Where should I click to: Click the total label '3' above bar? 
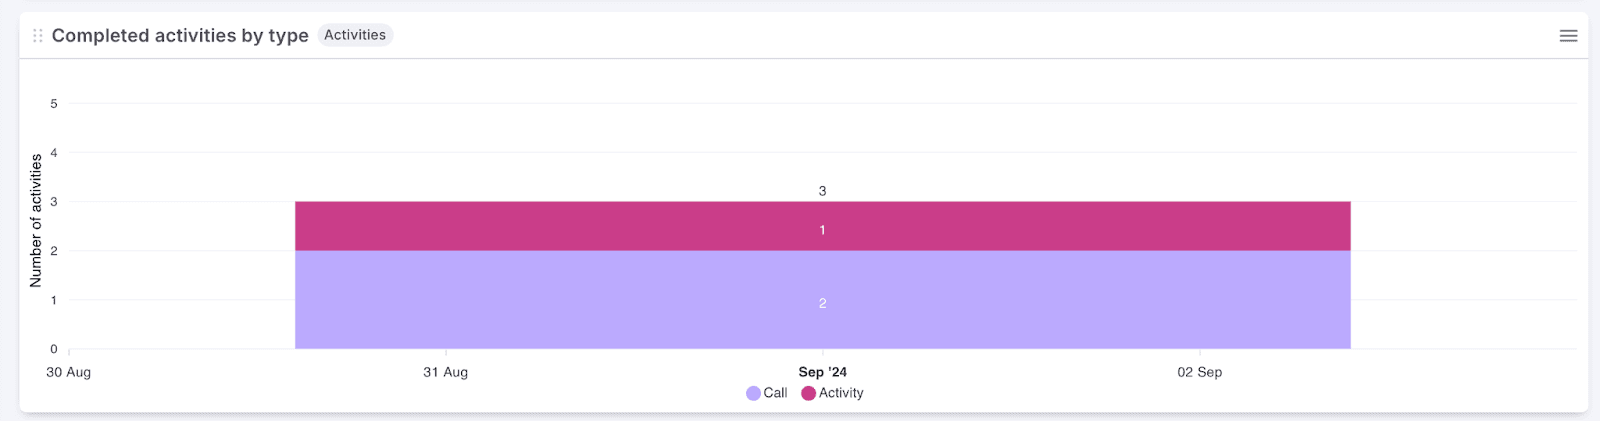click(x=823, y=191)
